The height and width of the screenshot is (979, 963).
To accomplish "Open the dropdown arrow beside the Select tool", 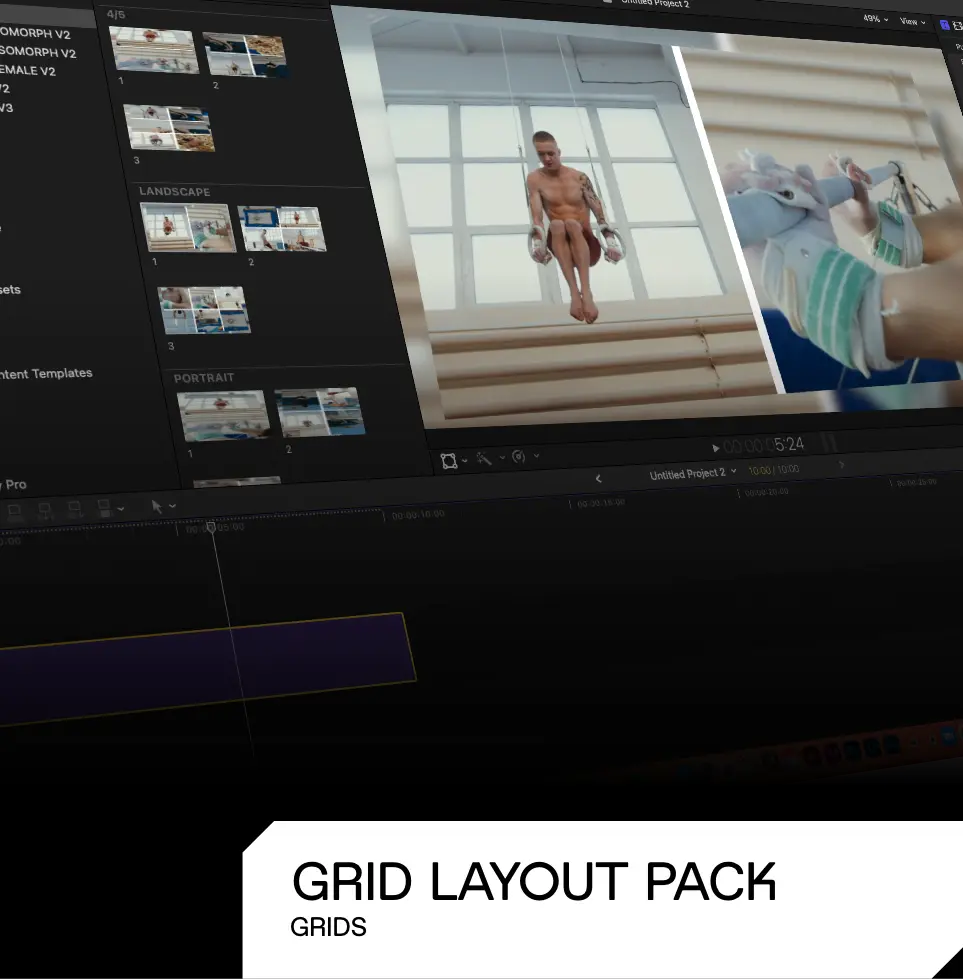I will pyautogui.click(x=173, y=507).
